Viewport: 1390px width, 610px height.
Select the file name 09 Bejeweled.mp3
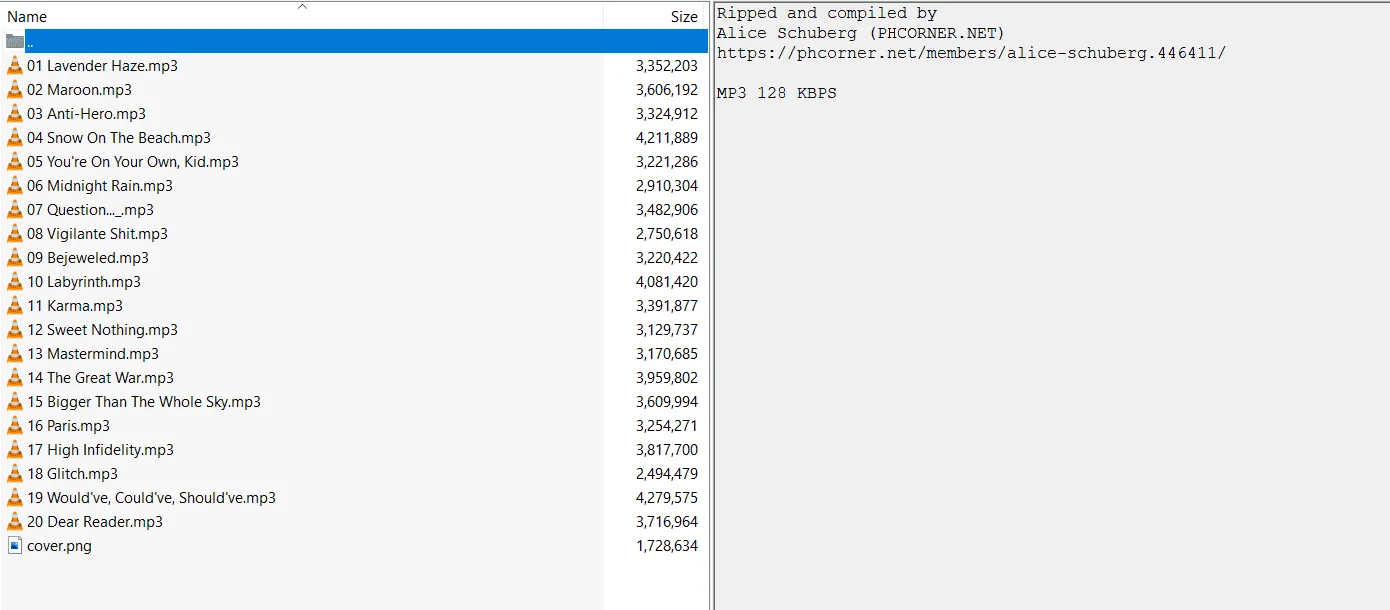click(88, 258)
